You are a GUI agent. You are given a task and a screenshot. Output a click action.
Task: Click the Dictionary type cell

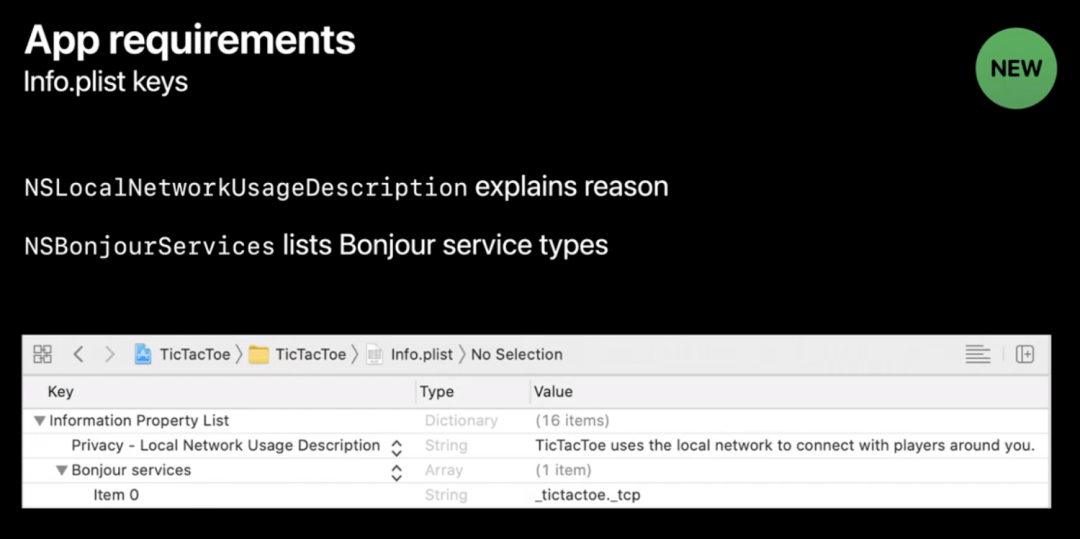click(x=461, y=421)
